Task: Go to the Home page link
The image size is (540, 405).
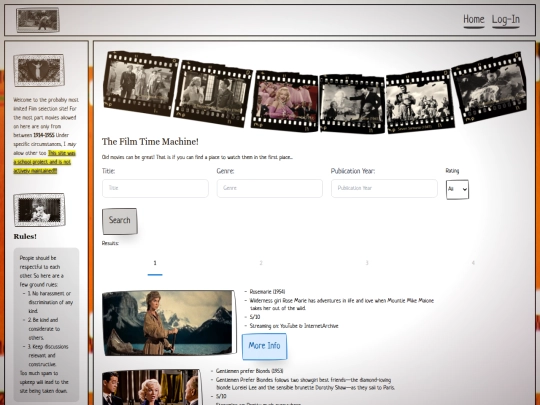Action: click(474, 20)
